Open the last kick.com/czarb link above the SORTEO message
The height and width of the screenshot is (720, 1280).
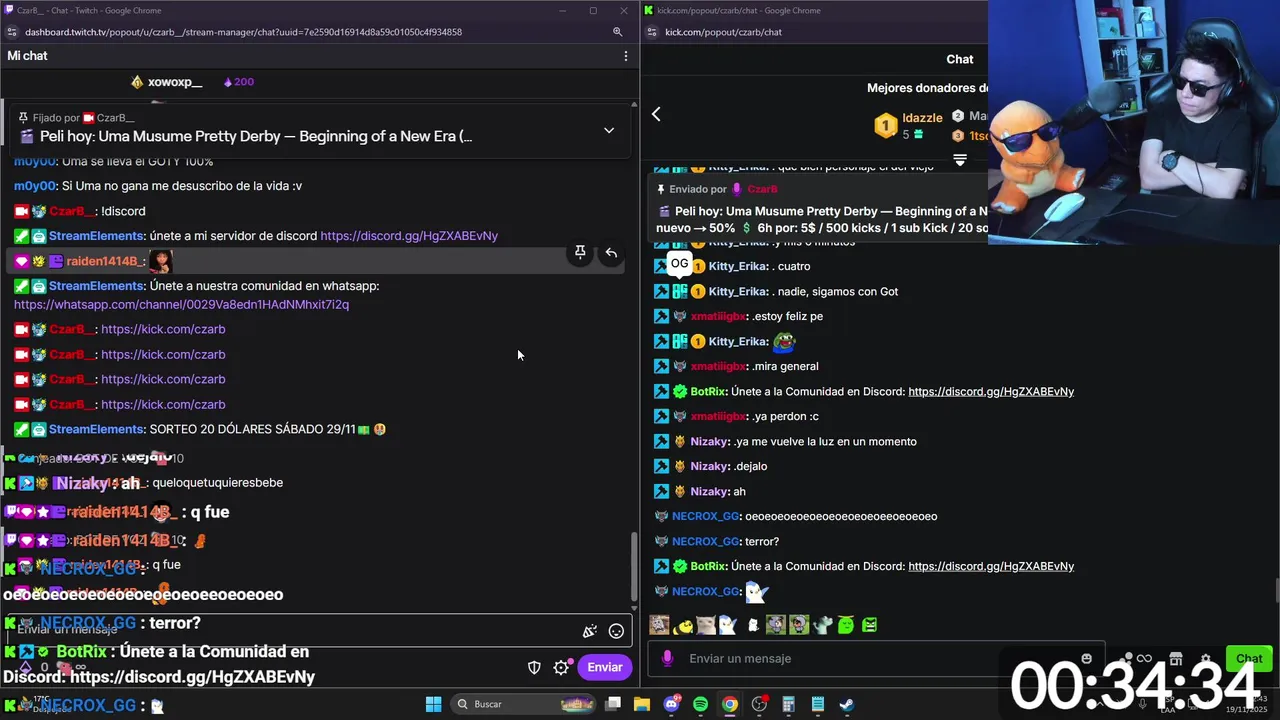tap(163, 404)
